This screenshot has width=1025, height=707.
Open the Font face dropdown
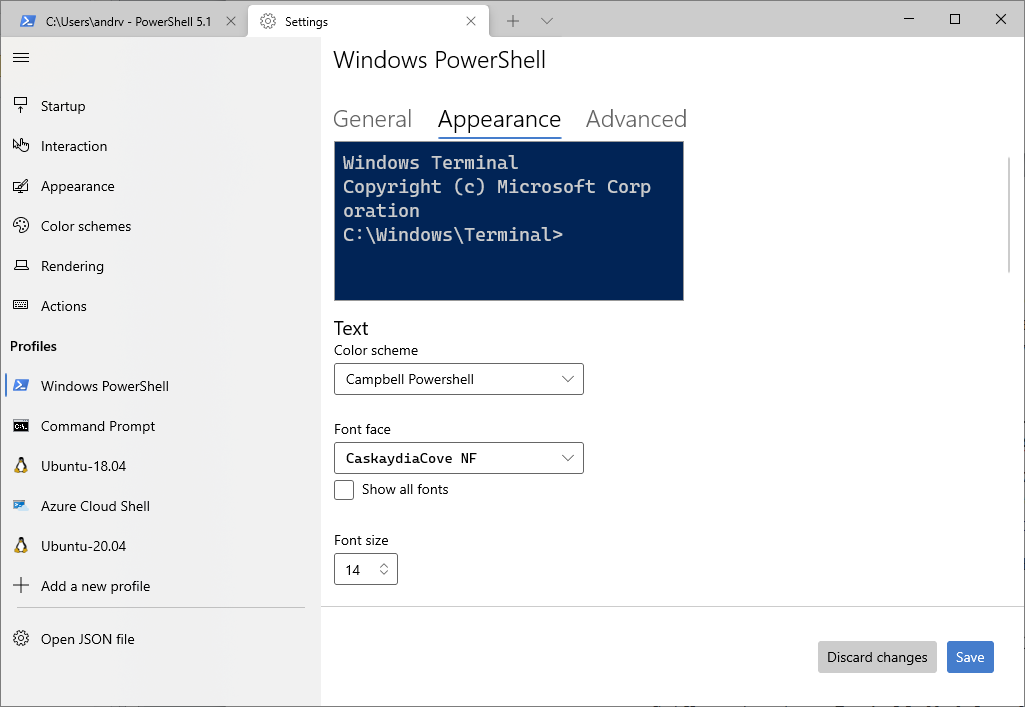click(x=459, y=458)
